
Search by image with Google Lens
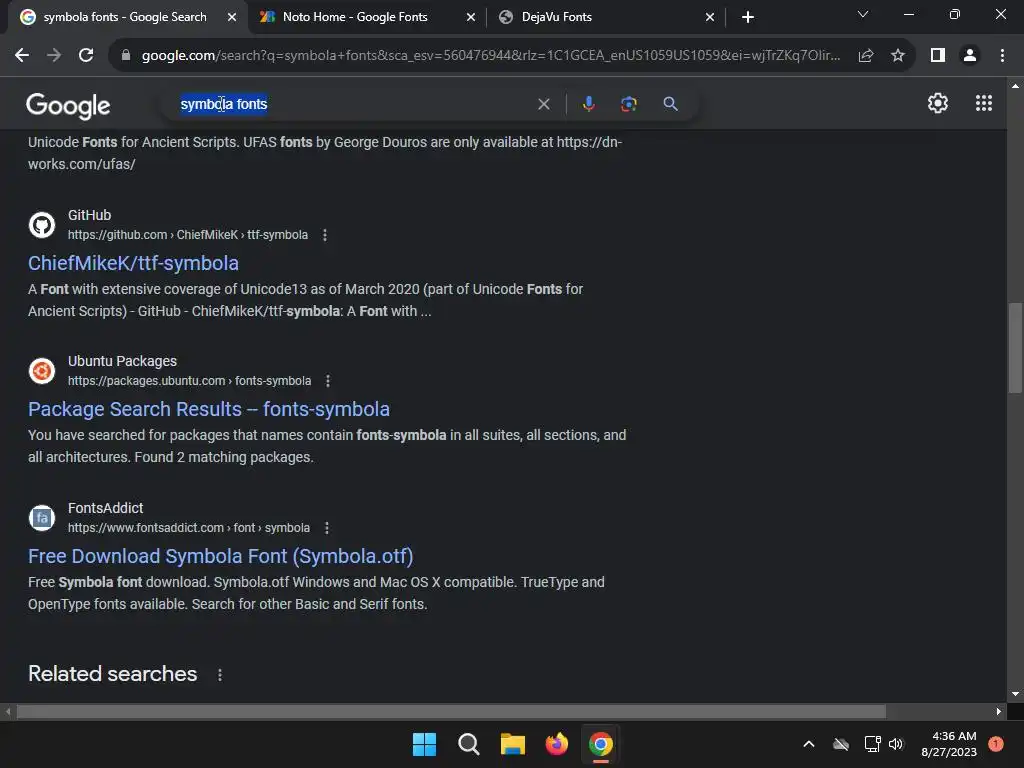coord(629,104)
